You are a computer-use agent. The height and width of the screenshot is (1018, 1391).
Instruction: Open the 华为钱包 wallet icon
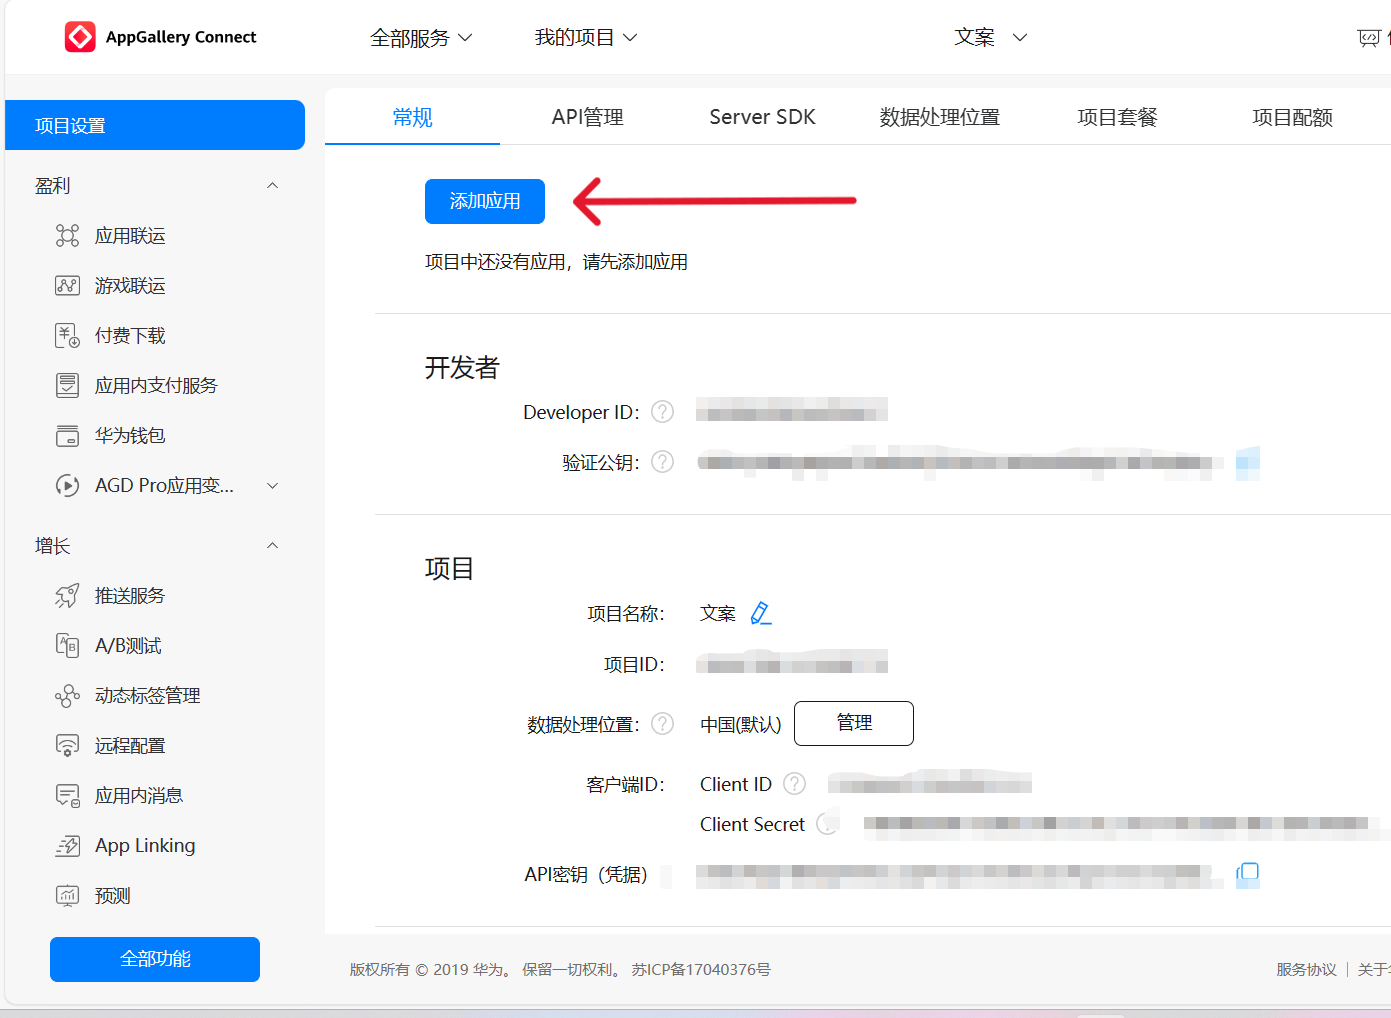(x=67, y=436)
